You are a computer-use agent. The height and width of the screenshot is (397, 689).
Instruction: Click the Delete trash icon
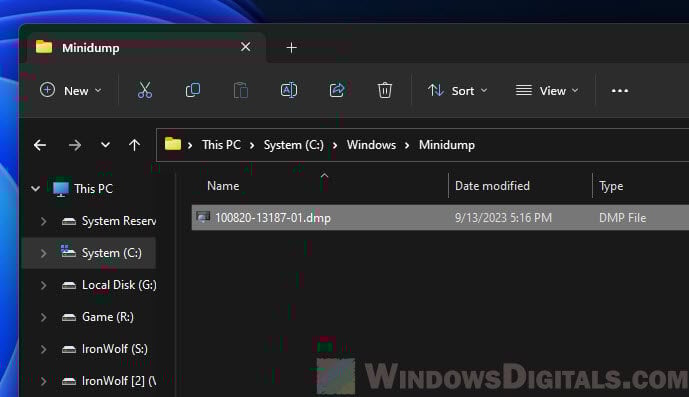[384, 91]
